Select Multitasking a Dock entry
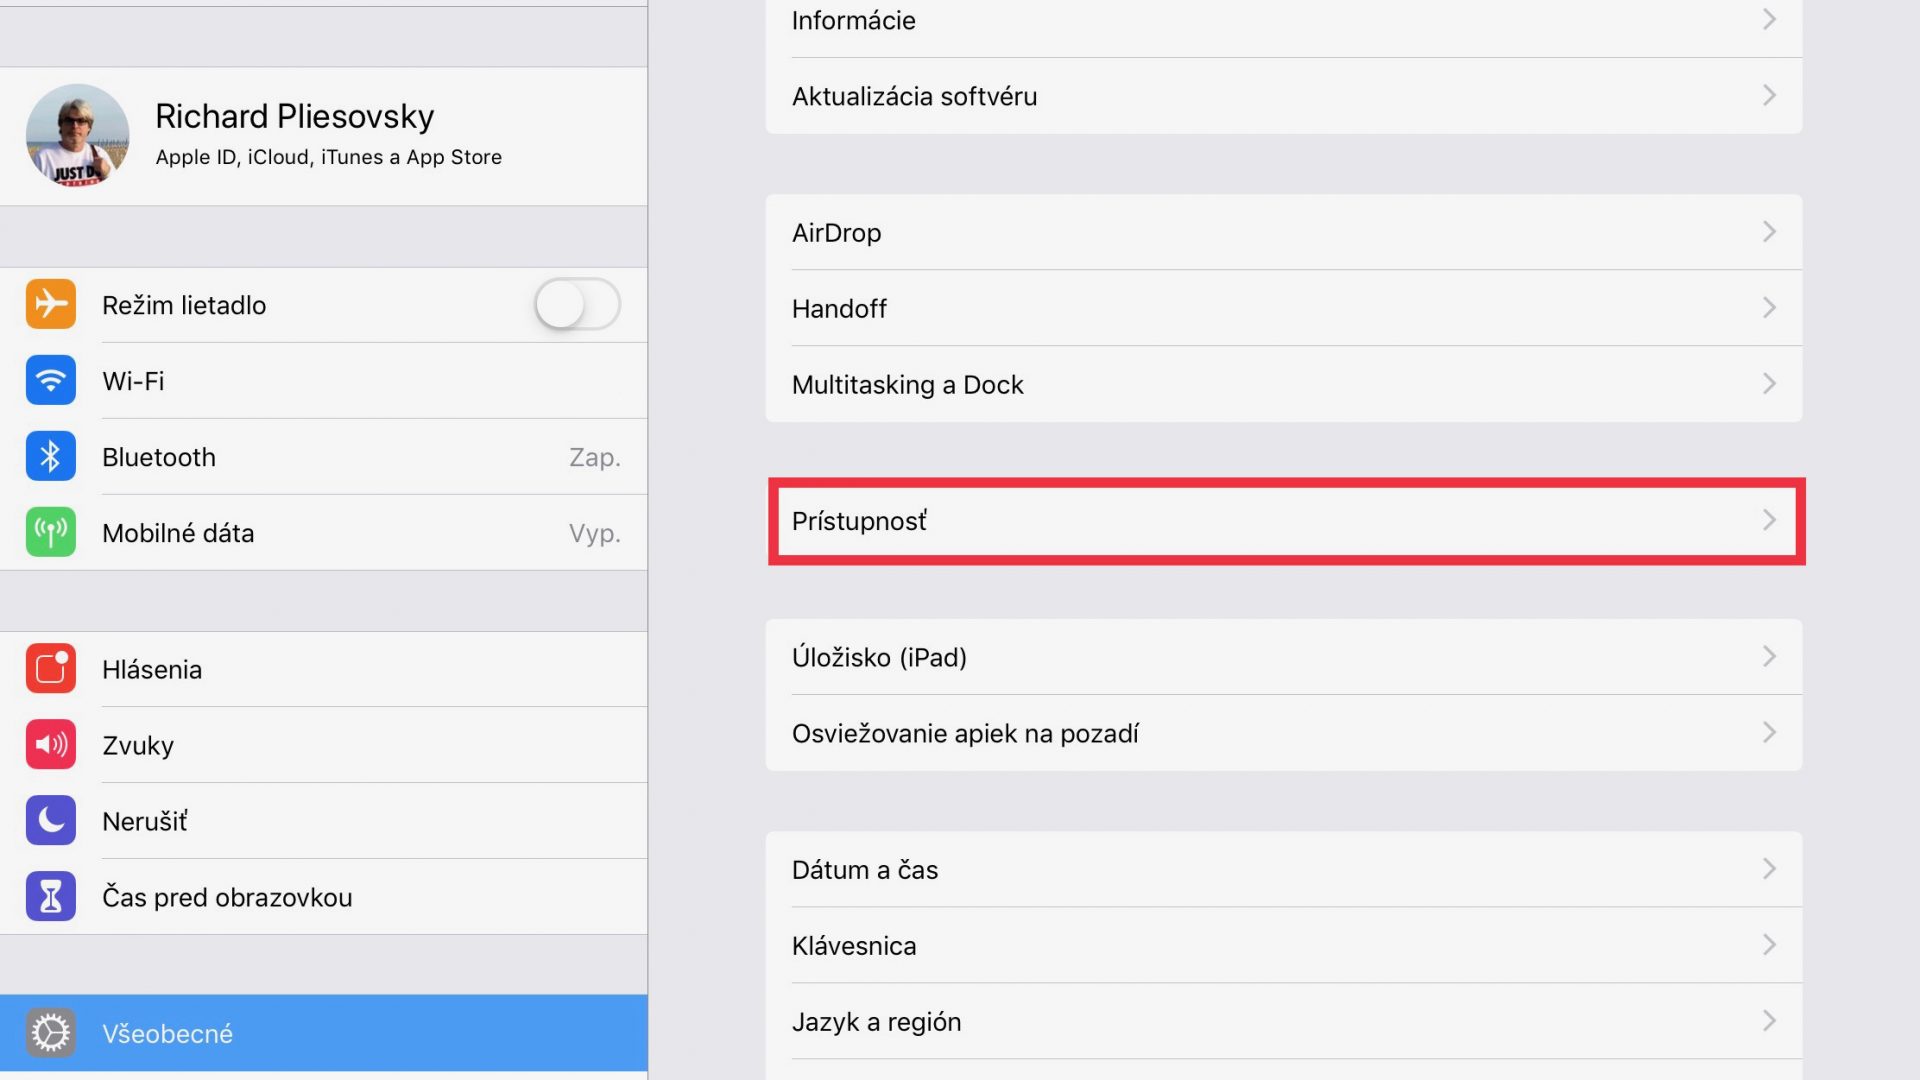 [1284, 384]
